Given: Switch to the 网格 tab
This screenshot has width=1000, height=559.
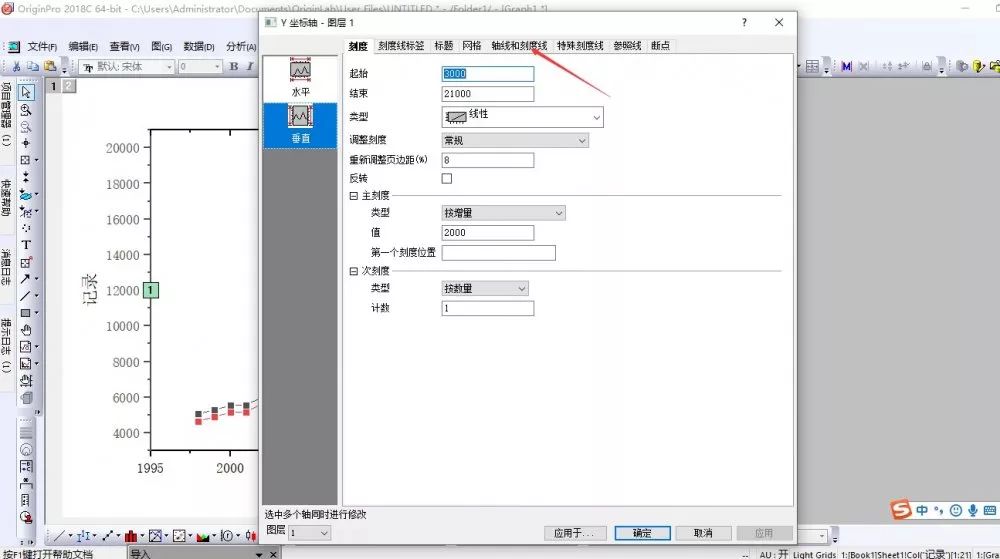Looking at the screenshot, I should (x=472, y=46).
